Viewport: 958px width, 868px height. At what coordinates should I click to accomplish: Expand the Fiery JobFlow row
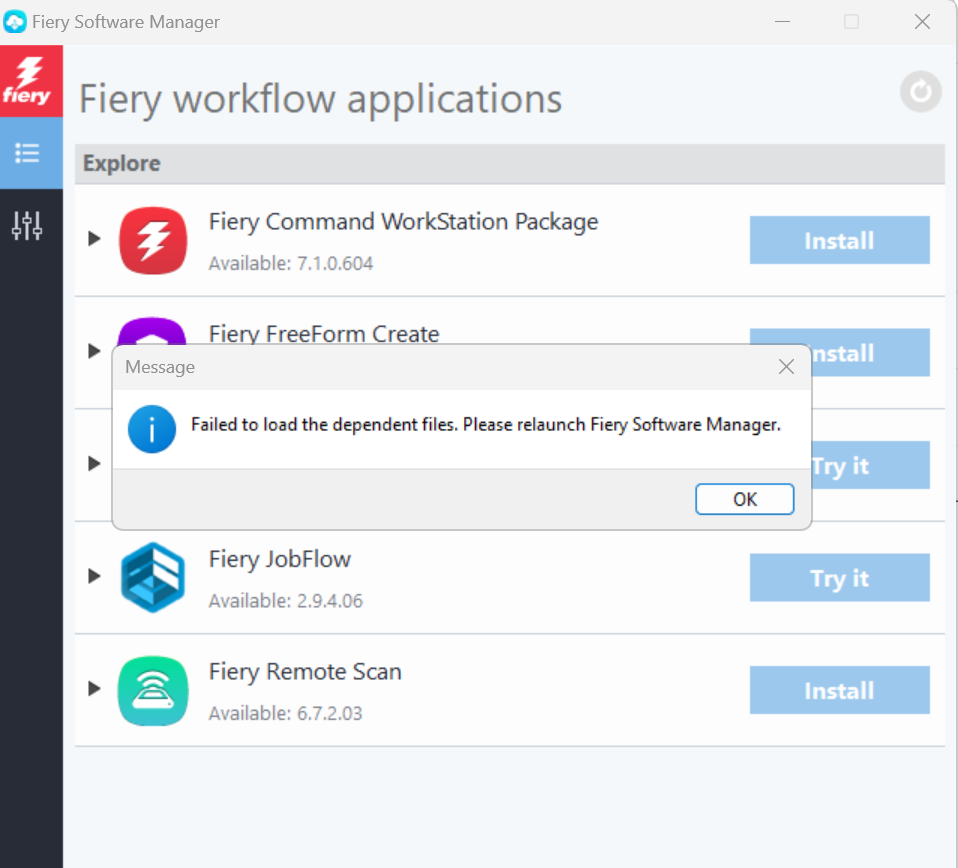(x=94, y=575)
